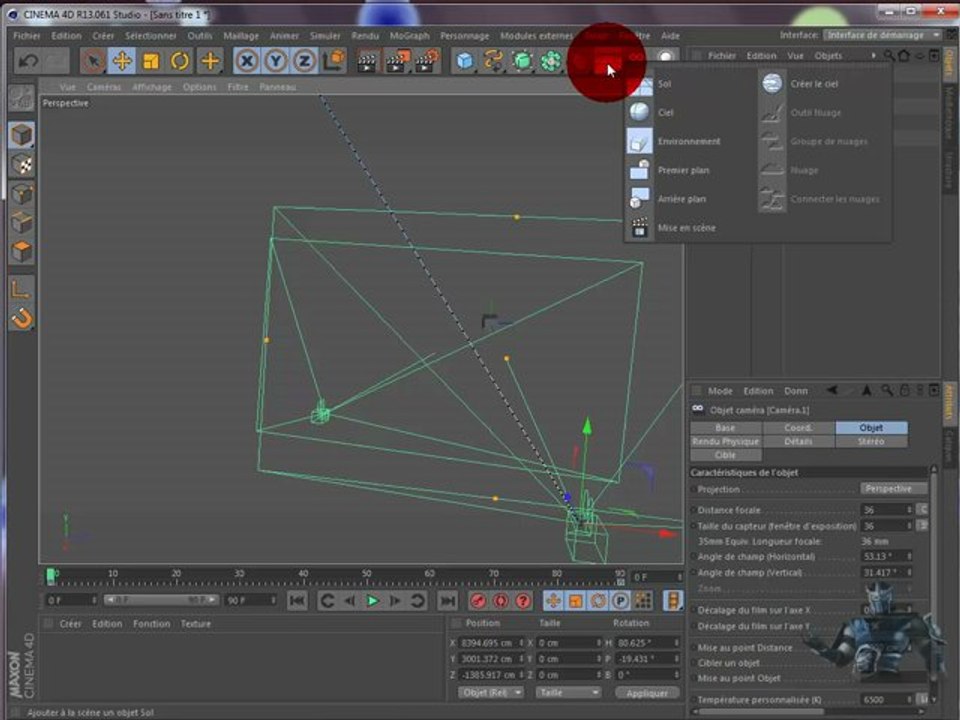Image resolution: width=960 pixels, height=720 pixels.
Task: Click the Undo arrow icon
Action: point(28,61)
